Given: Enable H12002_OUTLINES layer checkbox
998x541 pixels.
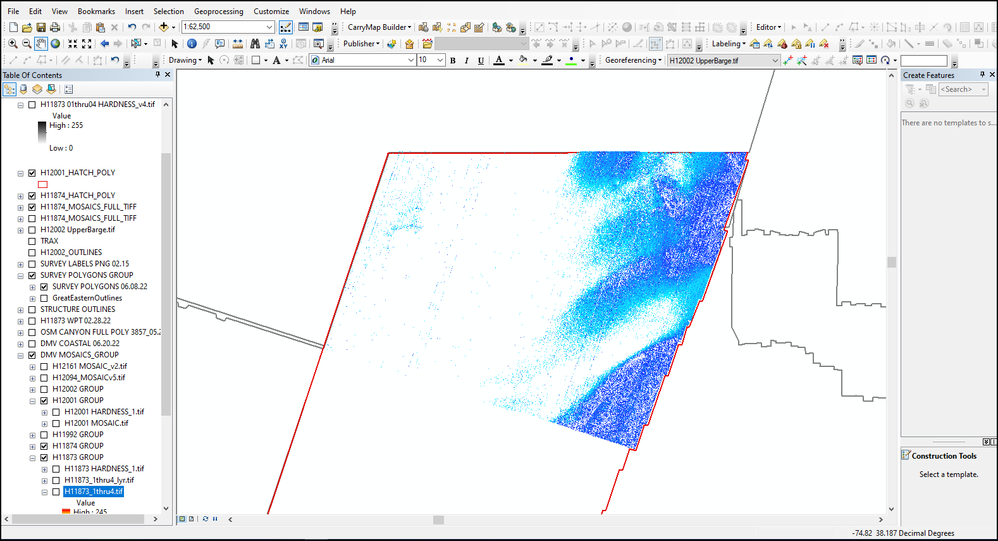Looking at the screenshot, I should click(32, 253).
